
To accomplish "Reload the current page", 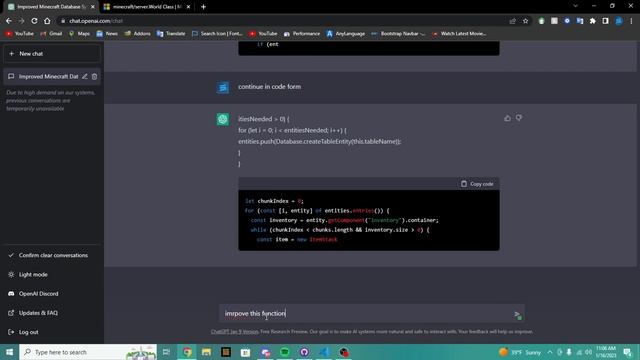I will [34, 21].
